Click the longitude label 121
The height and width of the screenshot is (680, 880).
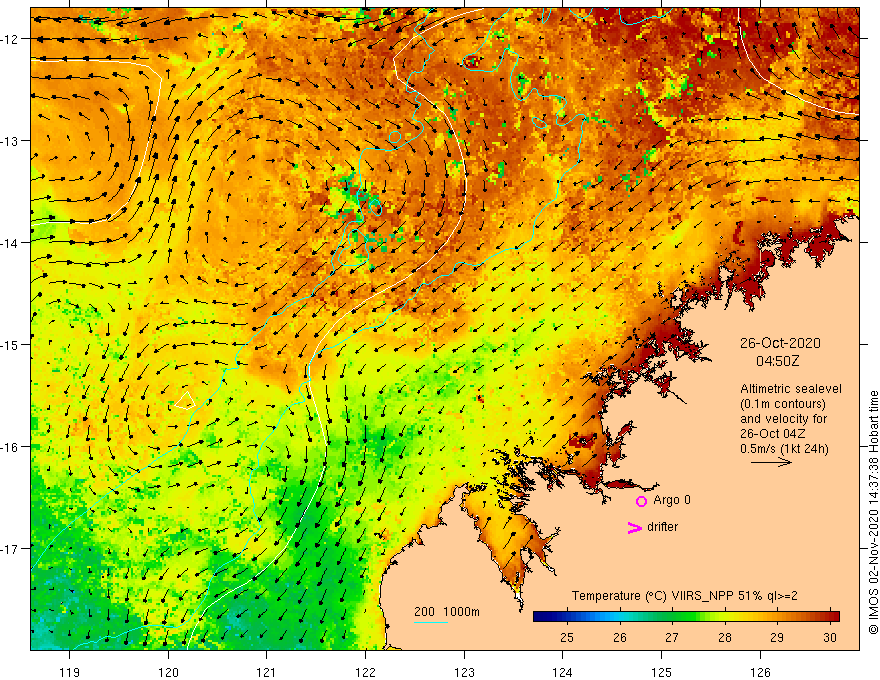click(267, 672)
